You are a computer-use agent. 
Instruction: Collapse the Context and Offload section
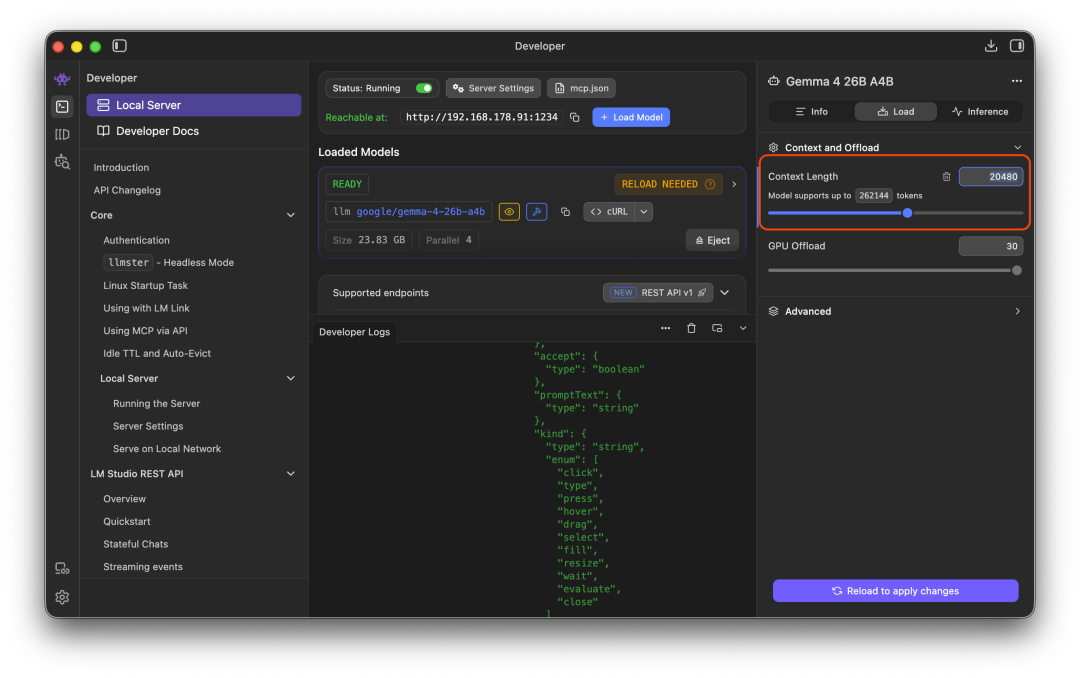[1017, 147]
